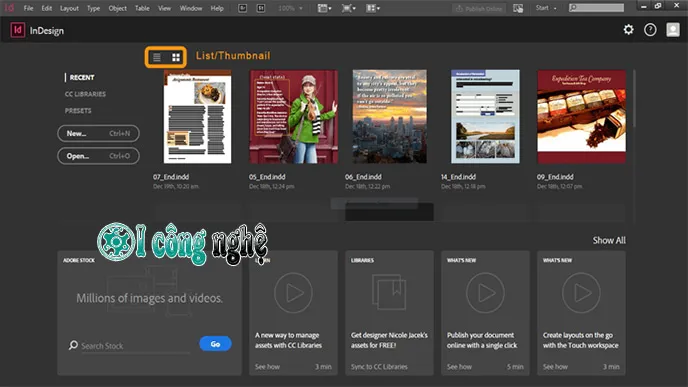Image resolution: width=688 pixels, height=387 pixels.
Task: Click See how under Publish online card
Action: point(459,366)
